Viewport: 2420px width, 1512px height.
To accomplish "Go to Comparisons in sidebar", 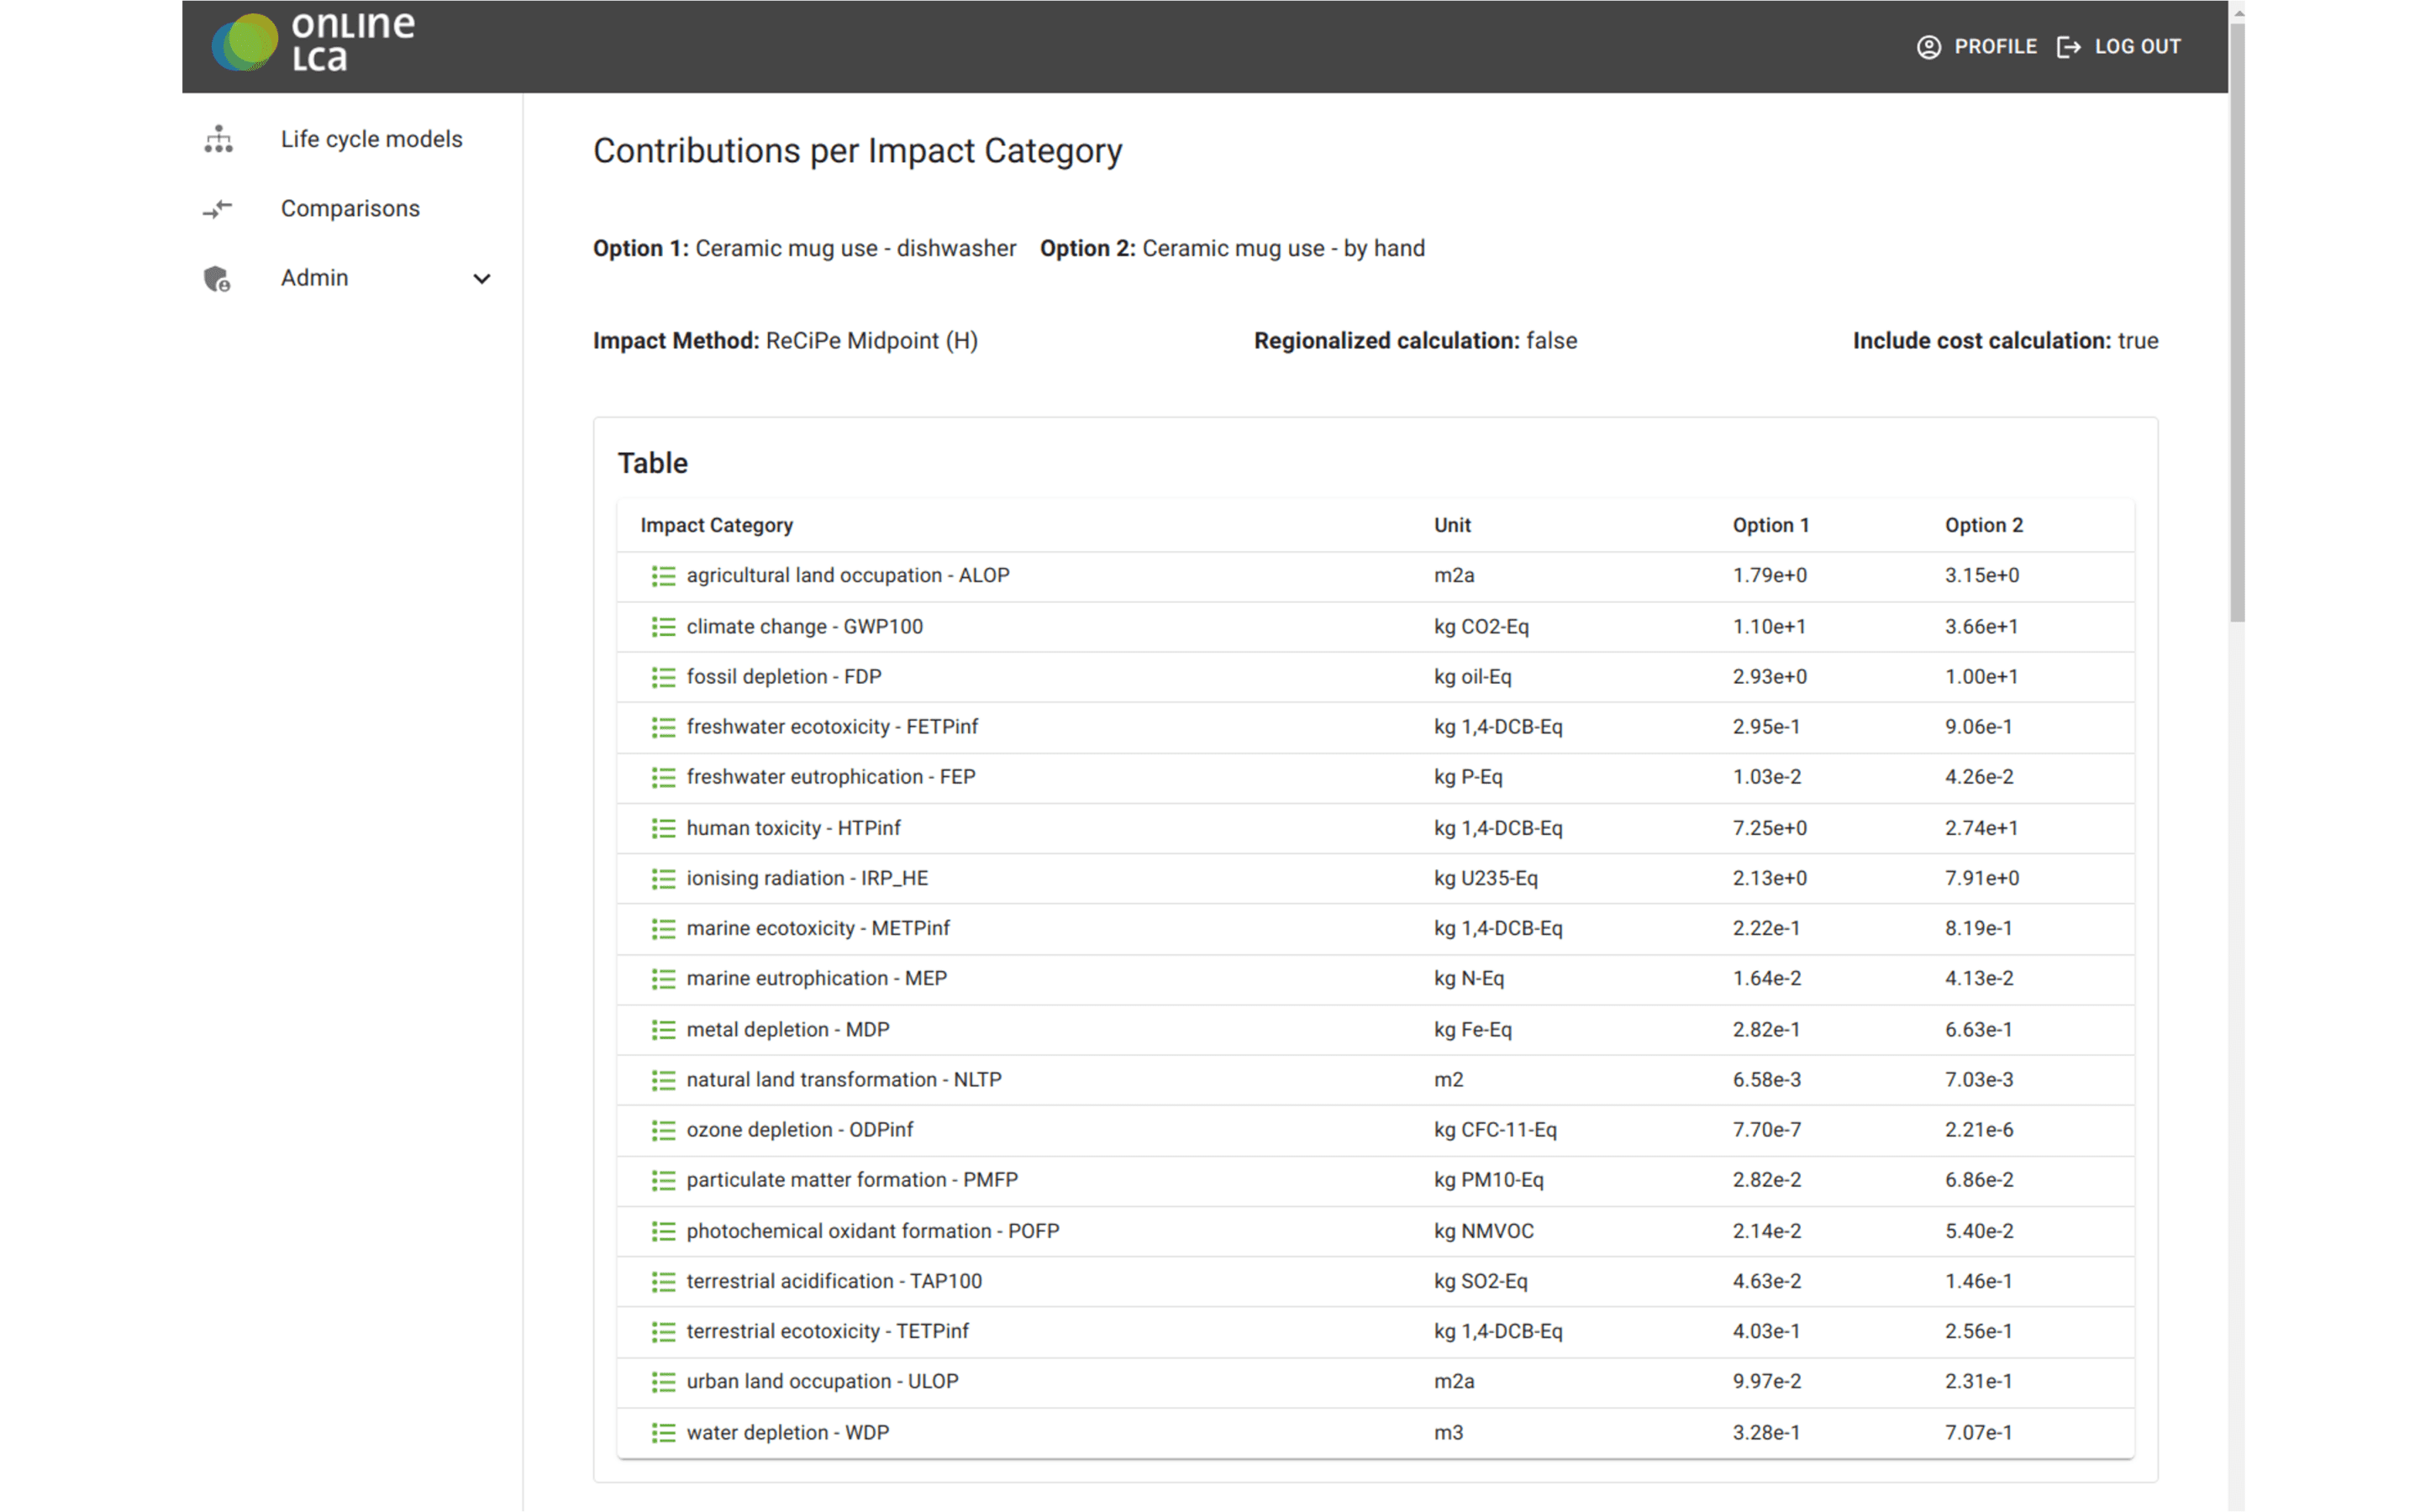I will pos(350,208).
